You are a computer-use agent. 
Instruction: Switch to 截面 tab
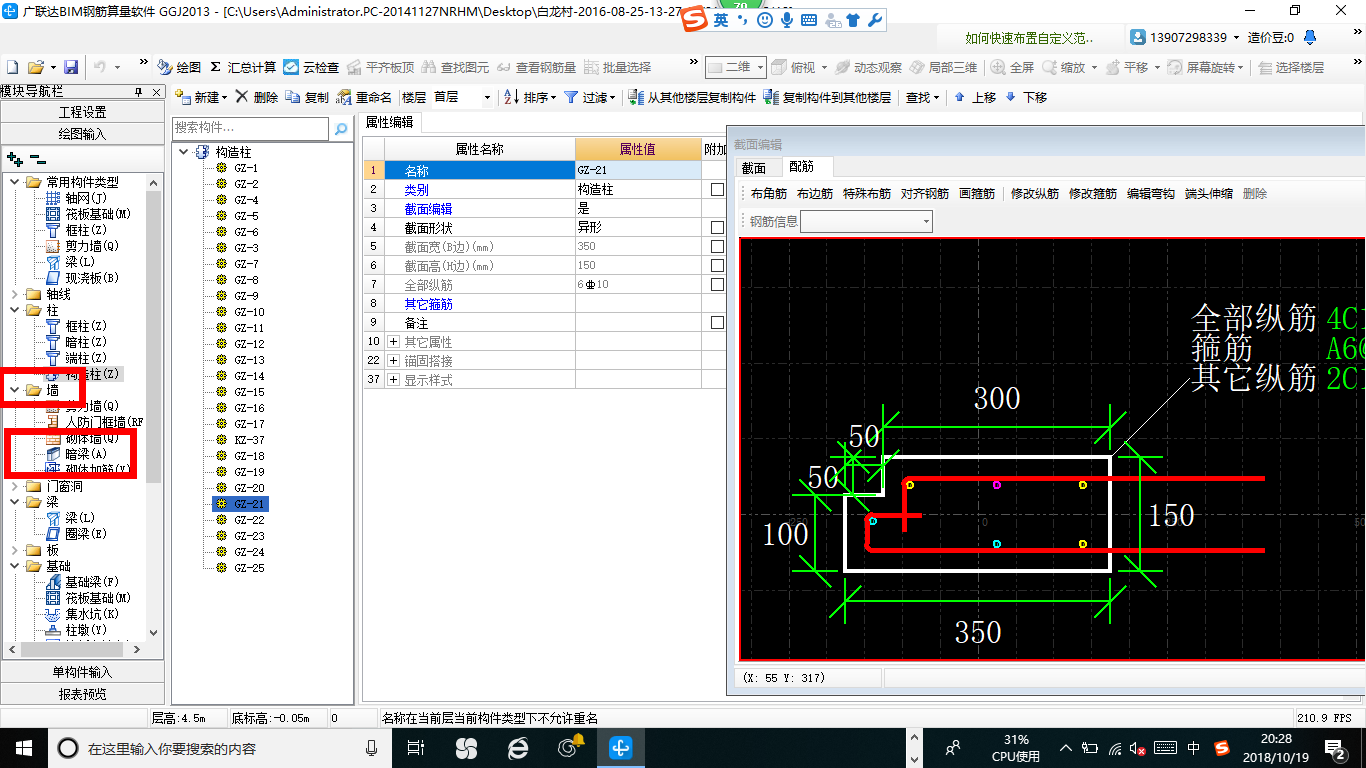tap(753, 167)
